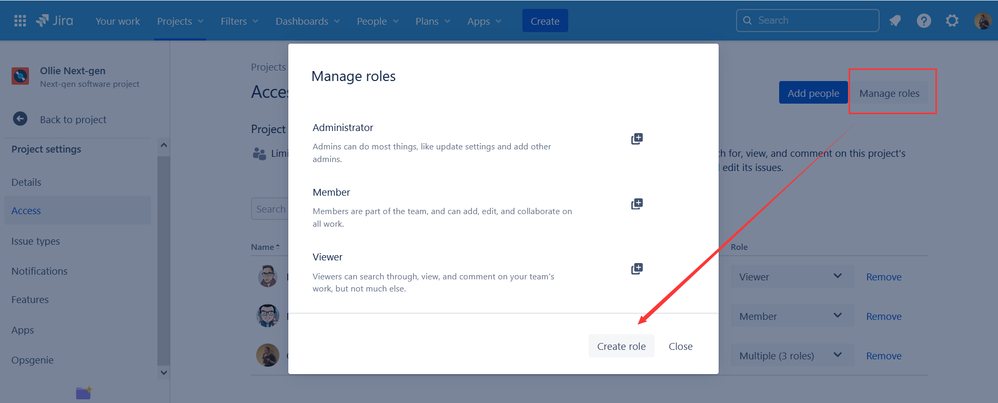Click the purple folder icon at sidebar bottom

(x=83, y=393)
